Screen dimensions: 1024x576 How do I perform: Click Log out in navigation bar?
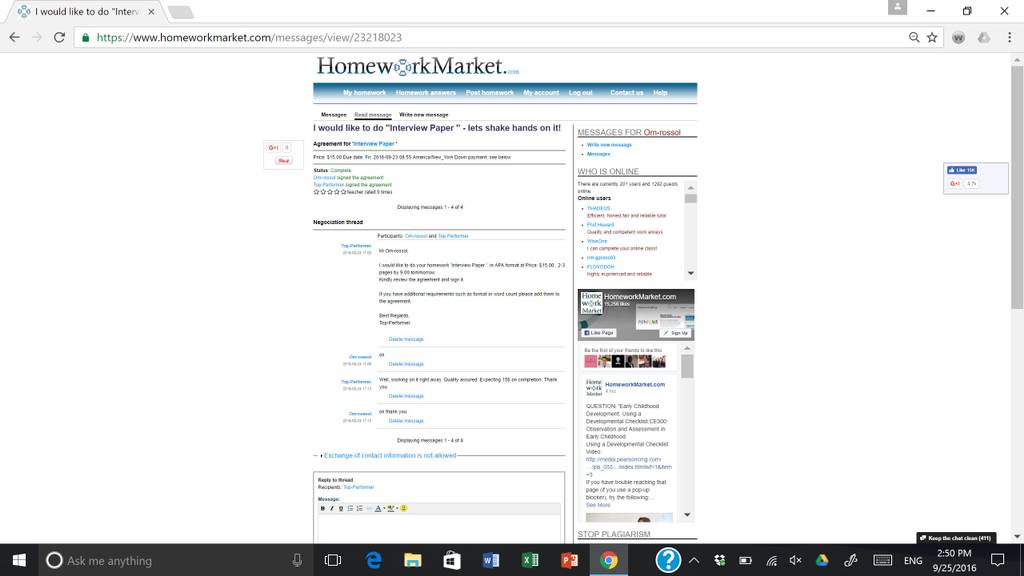[x=581, y=93]
